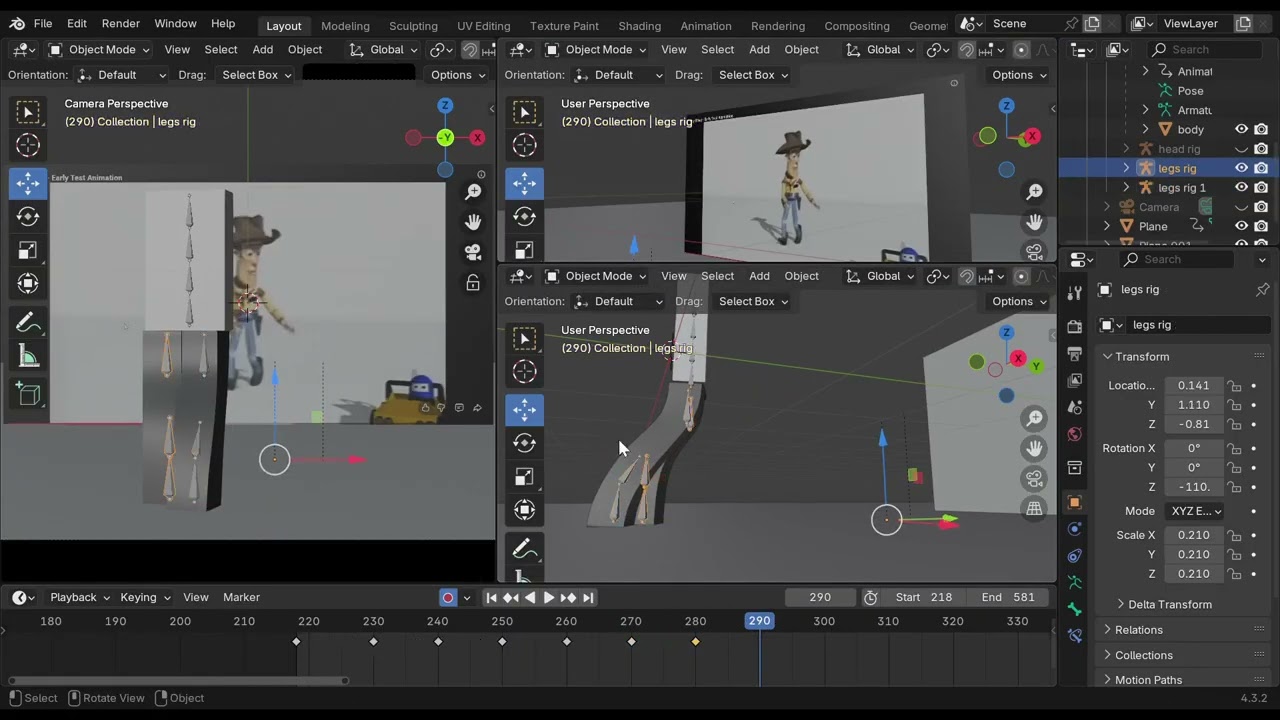Viewport: 1280px width, 720px height.
Task: Open Global transform orientation dropdown in Camera viewport
Action: [382, 50]
